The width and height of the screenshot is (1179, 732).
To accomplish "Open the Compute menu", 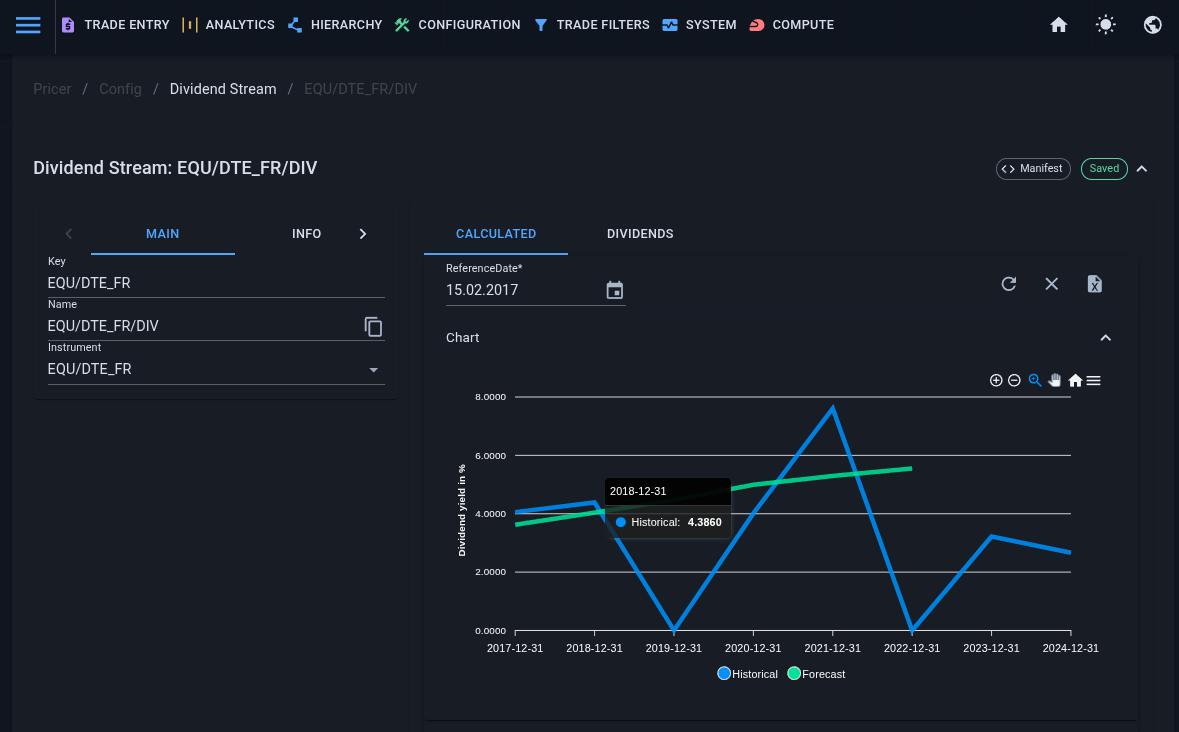I will coord(803,25).
